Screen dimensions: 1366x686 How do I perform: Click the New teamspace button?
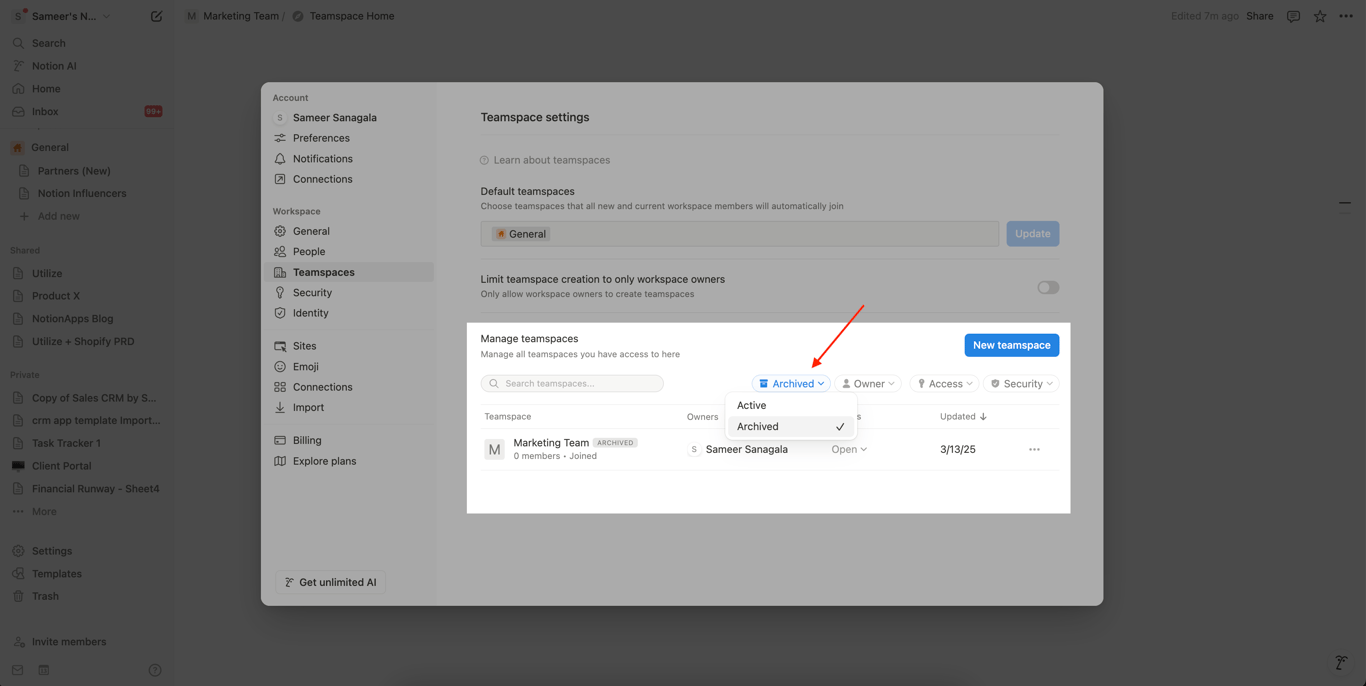[1011, 345]
